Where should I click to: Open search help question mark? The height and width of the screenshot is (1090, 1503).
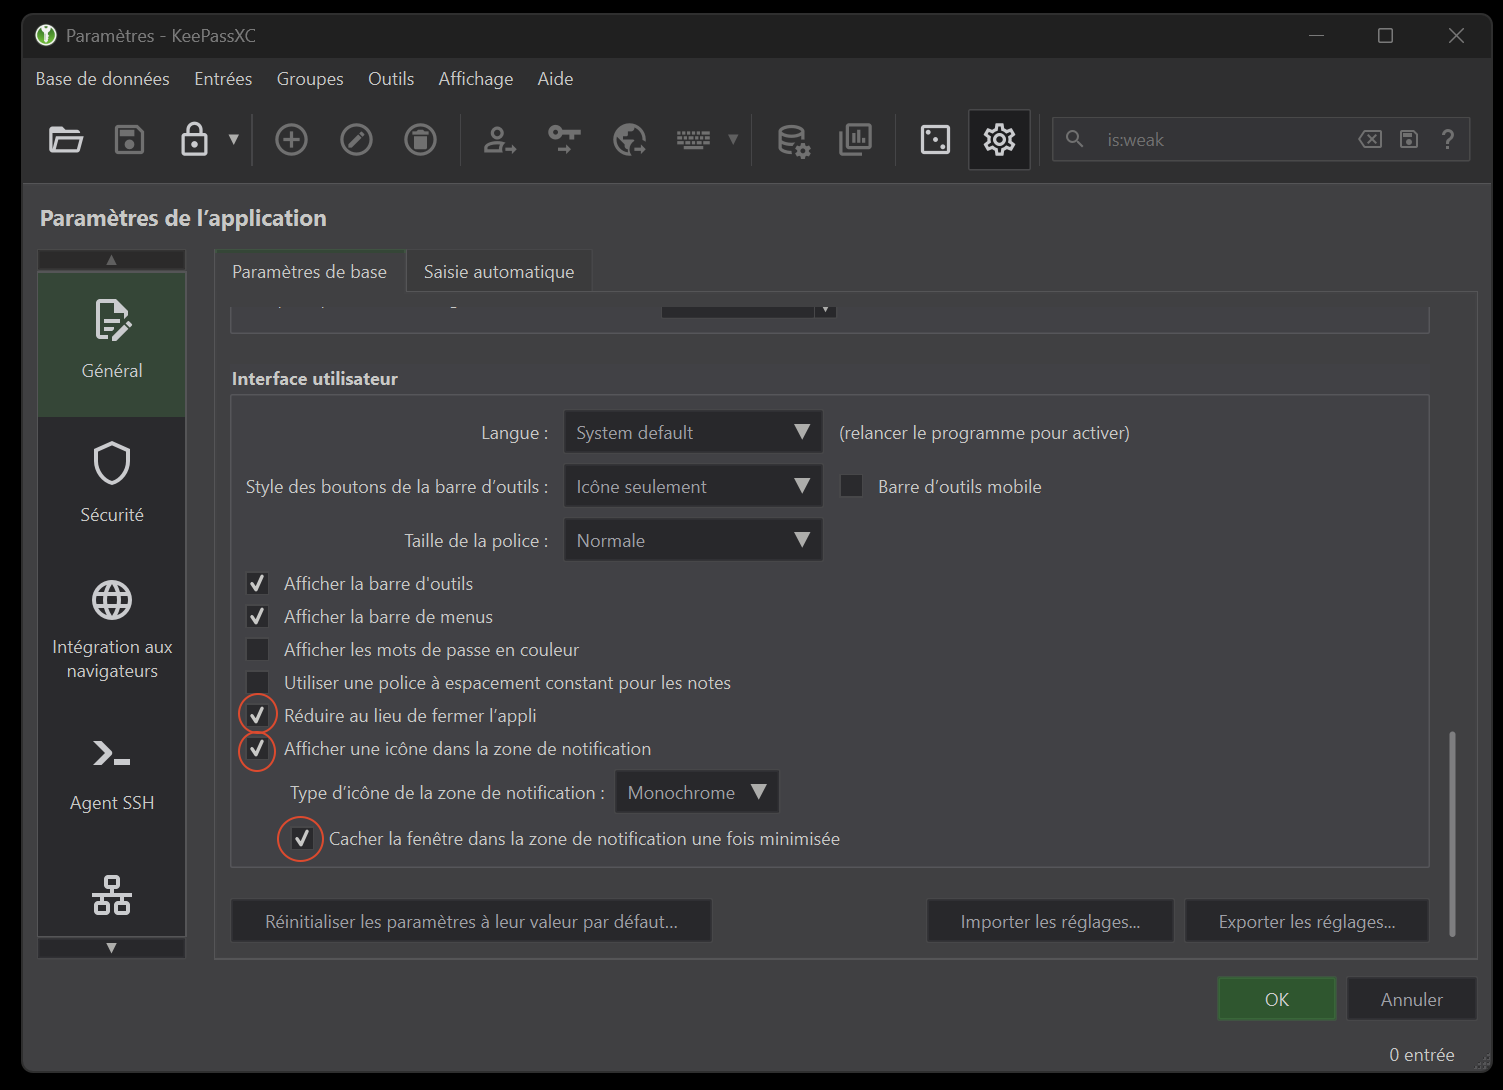tap(1447, 139)
